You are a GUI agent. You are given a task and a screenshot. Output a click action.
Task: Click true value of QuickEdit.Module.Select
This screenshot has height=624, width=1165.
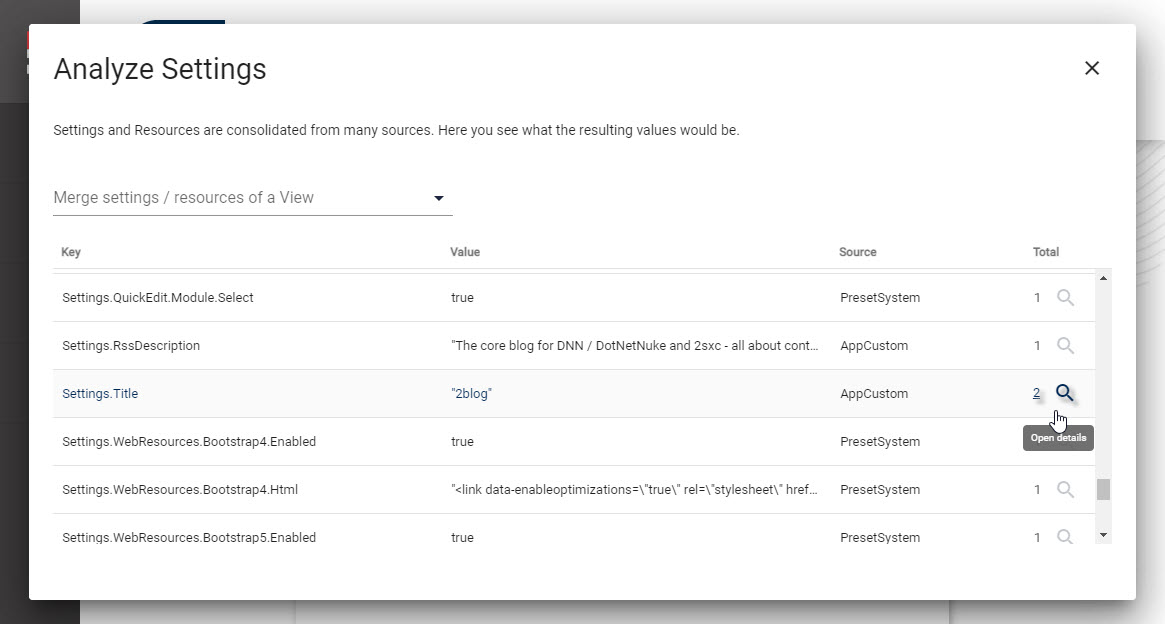click(x=462, y=298)
